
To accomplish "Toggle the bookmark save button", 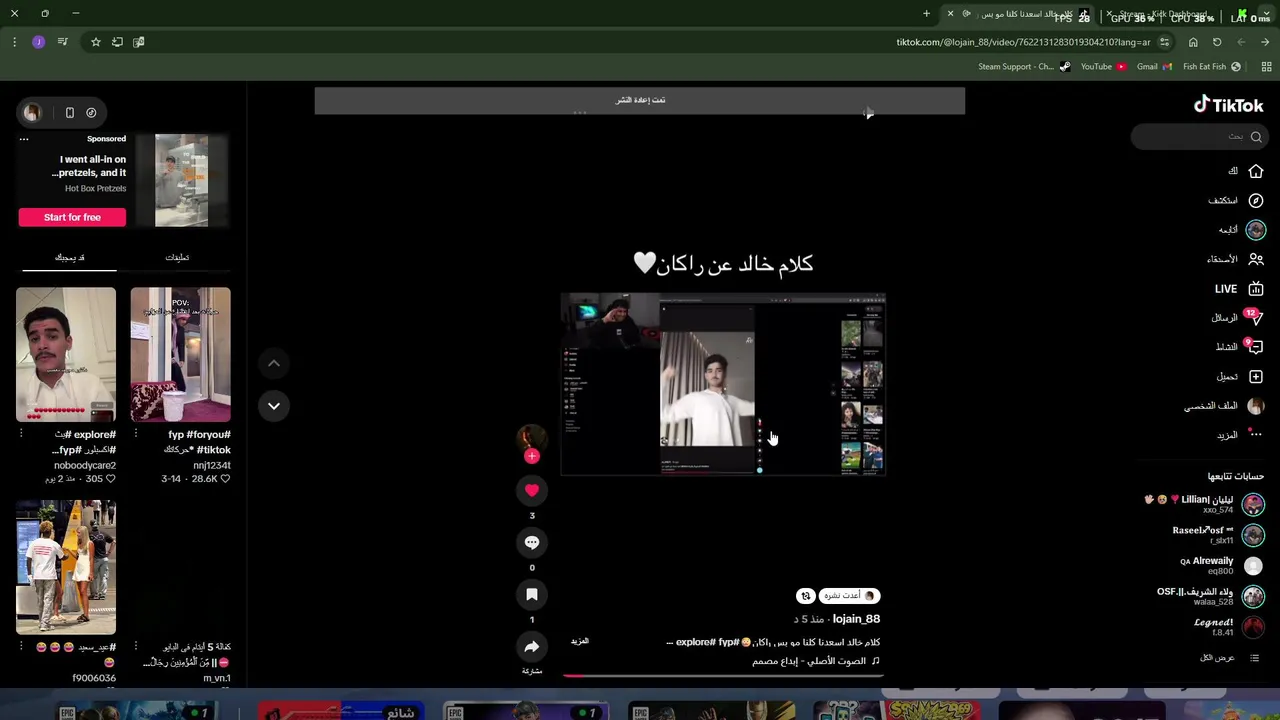I will pyautogui.click(x=532, y=594).
